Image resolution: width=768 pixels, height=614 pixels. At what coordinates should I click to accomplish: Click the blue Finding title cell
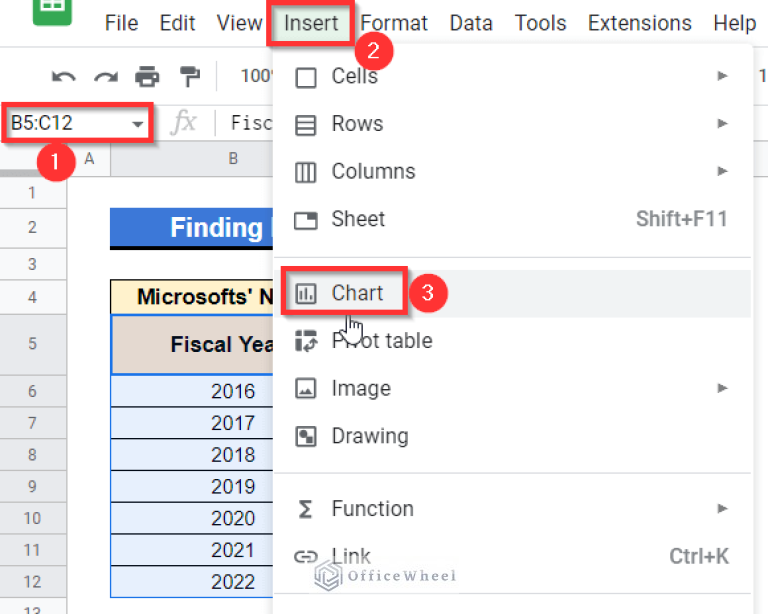click(192, 228)
